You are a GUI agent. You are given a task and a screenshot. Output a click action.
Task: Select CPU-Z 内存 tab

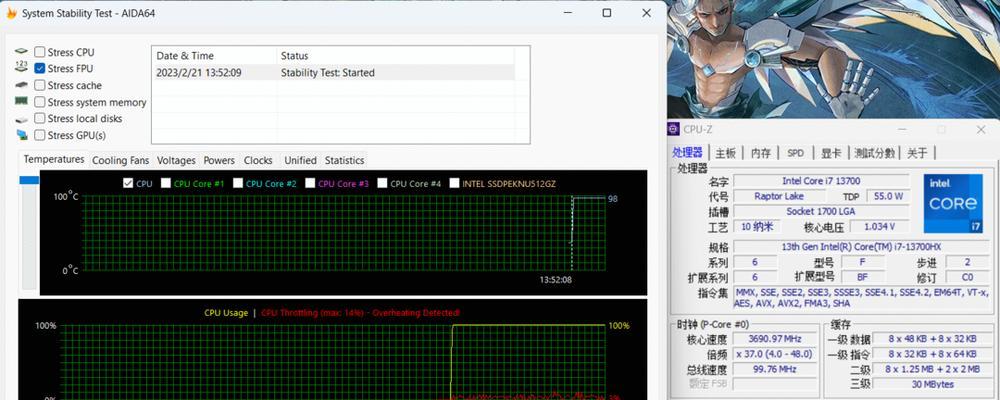[761, 153]
